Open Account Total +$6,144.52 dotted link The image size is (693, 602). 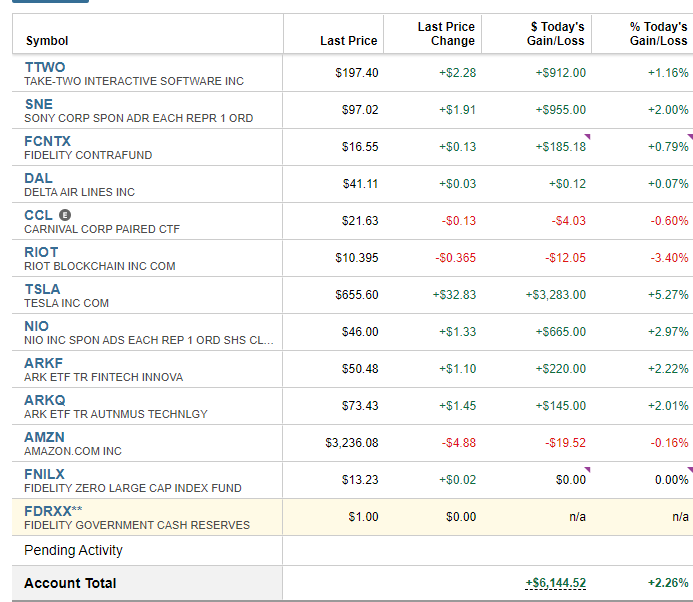(x=556, y=583)
